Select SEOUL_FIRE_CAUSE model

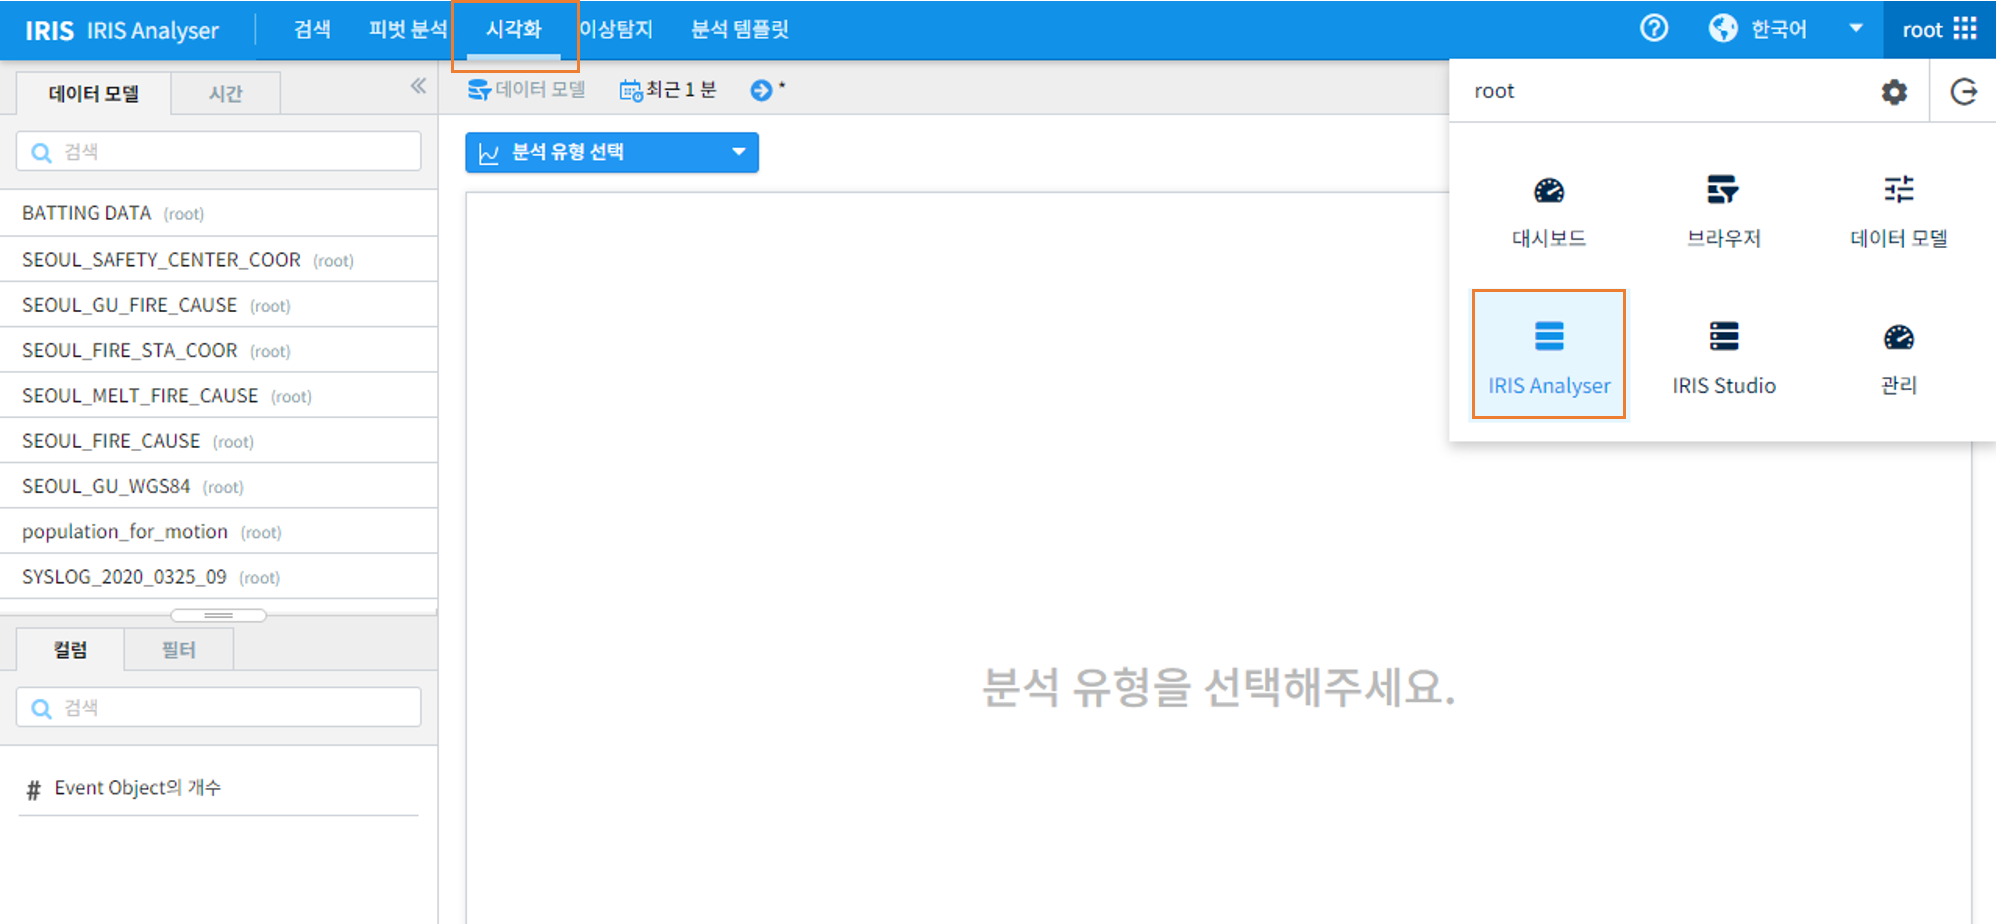click(219, 441)
